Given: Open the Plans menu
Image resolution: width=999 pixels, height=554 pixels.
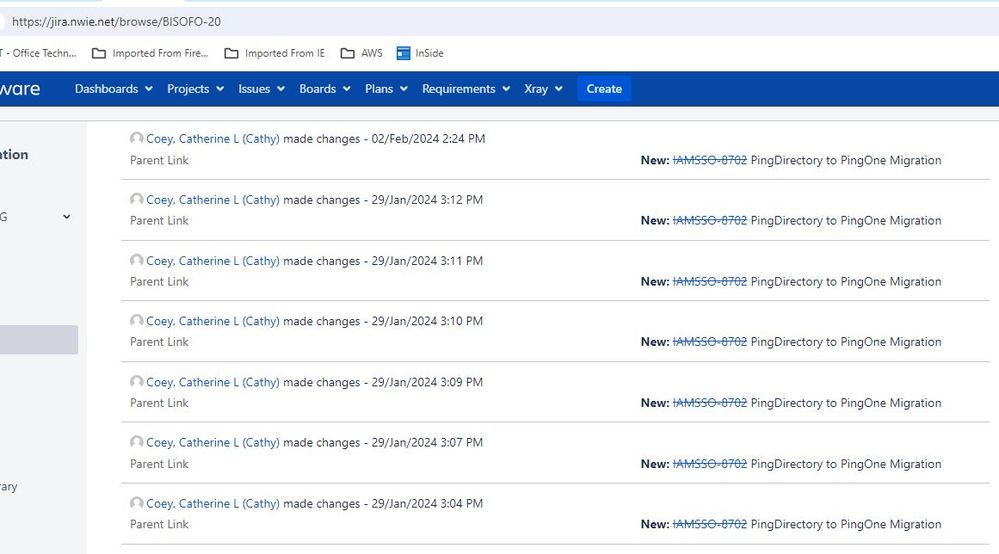Looking at the screenshot, I should click(385, 89).
